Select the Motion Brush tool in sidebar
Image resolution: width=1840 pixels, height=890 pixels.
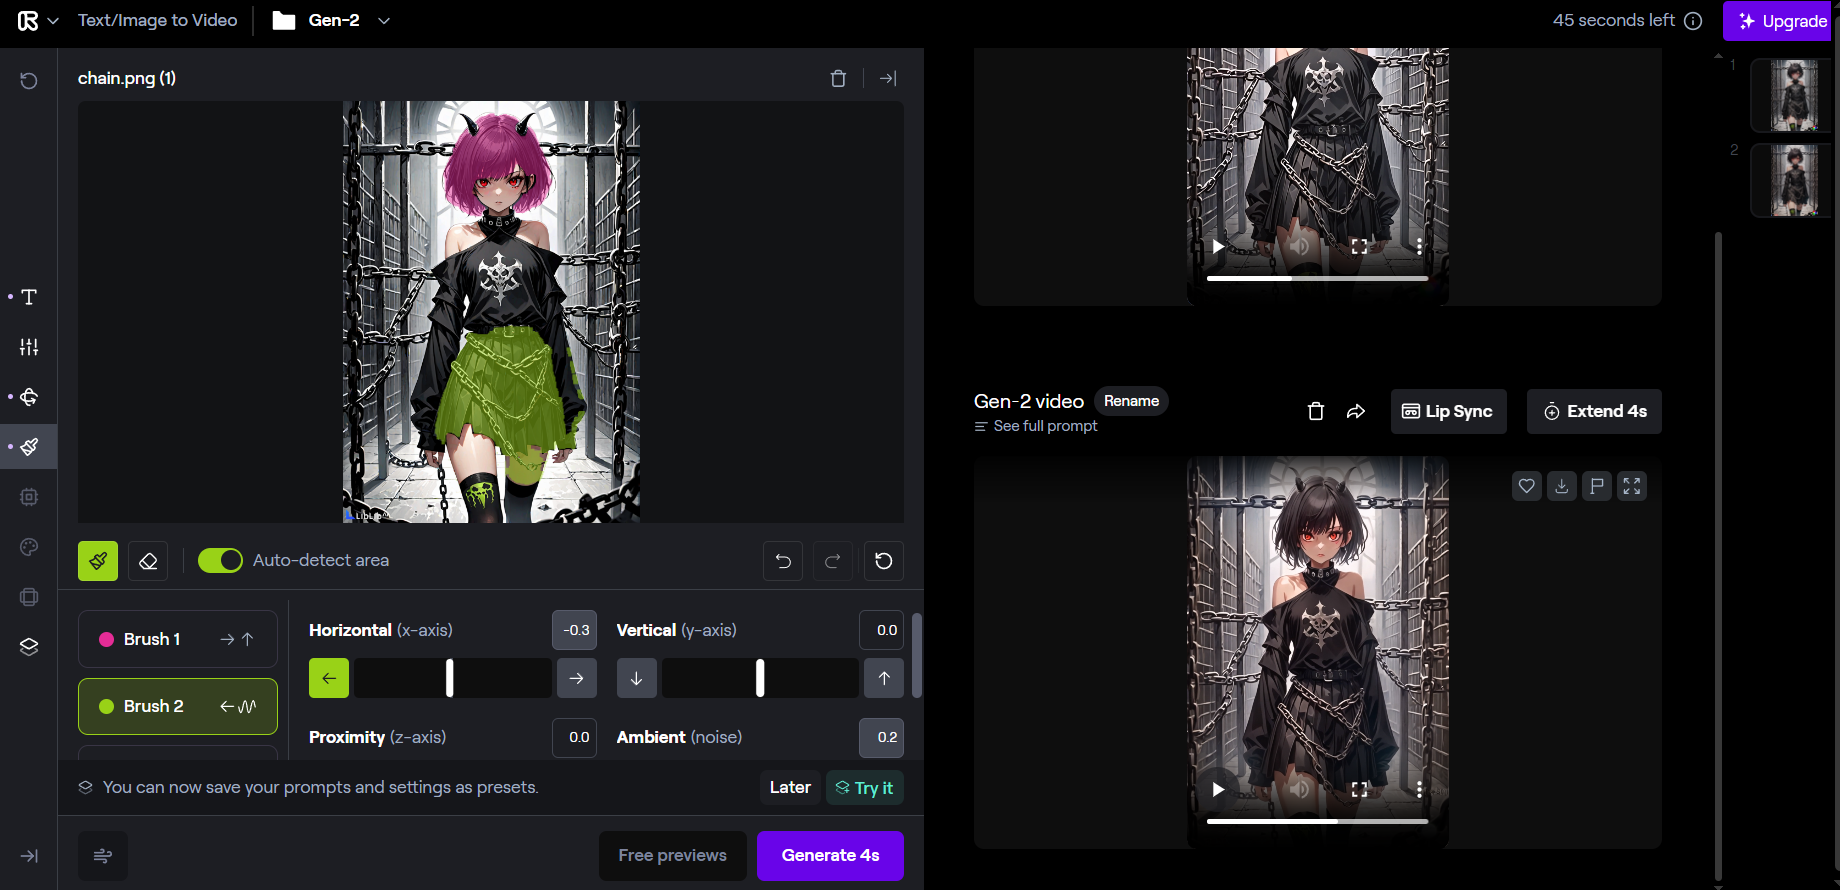point(29,447)
